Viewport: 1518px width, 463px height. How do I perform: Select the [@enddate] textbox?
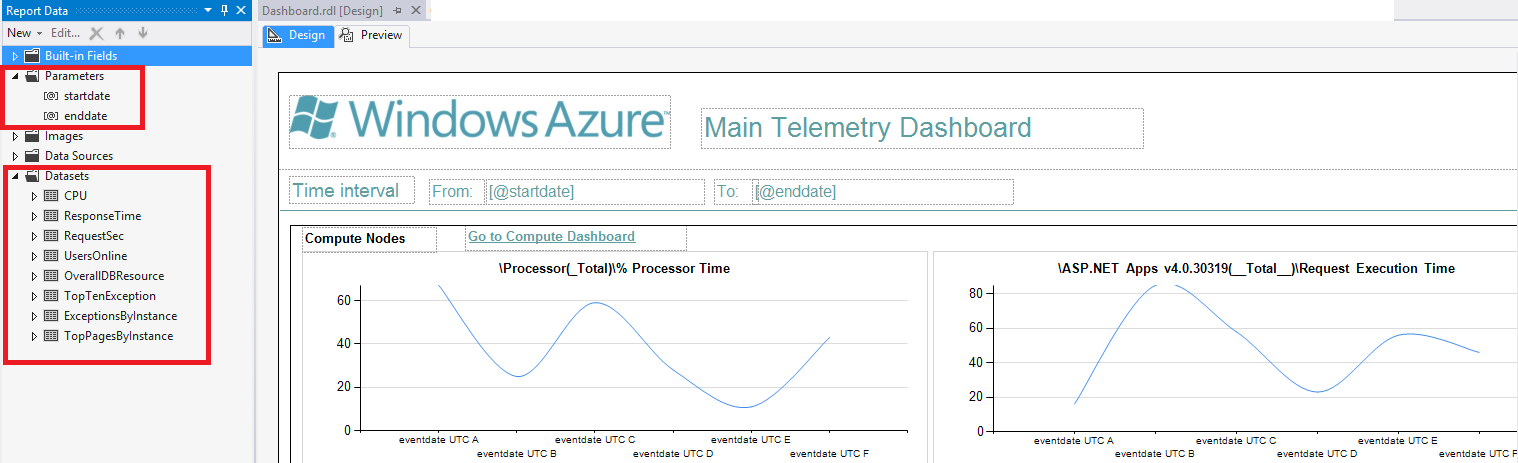click(x=883, y=191)
